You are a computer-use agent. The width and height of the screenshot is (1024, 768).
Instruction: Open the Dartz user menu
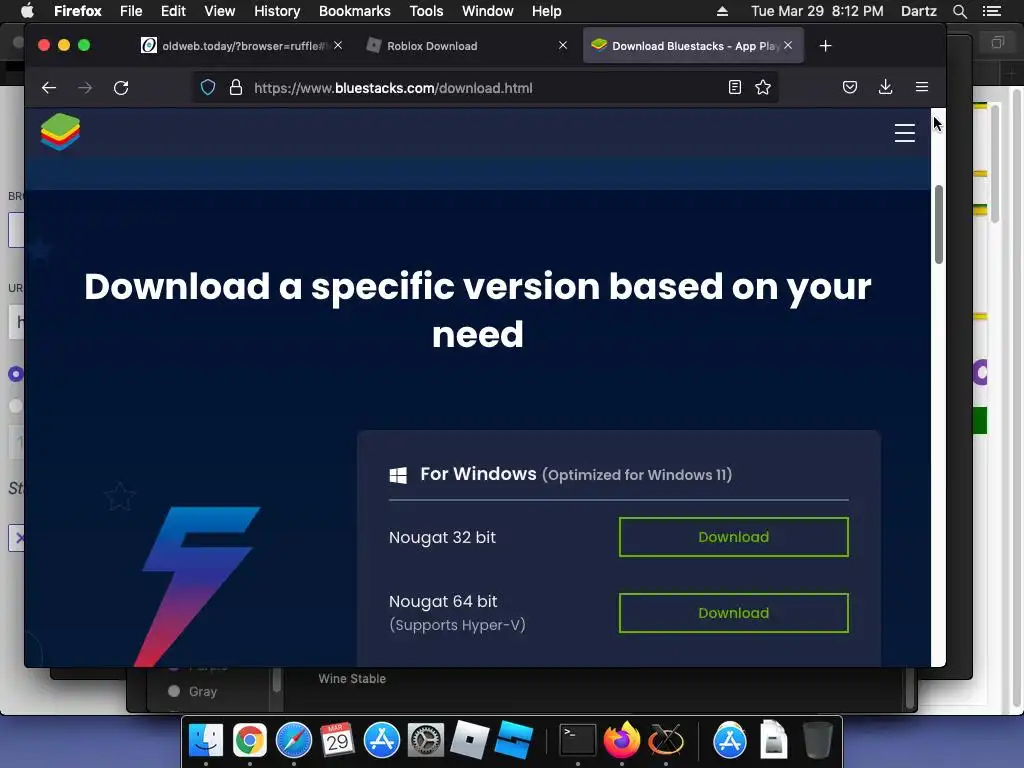[918, 11]
